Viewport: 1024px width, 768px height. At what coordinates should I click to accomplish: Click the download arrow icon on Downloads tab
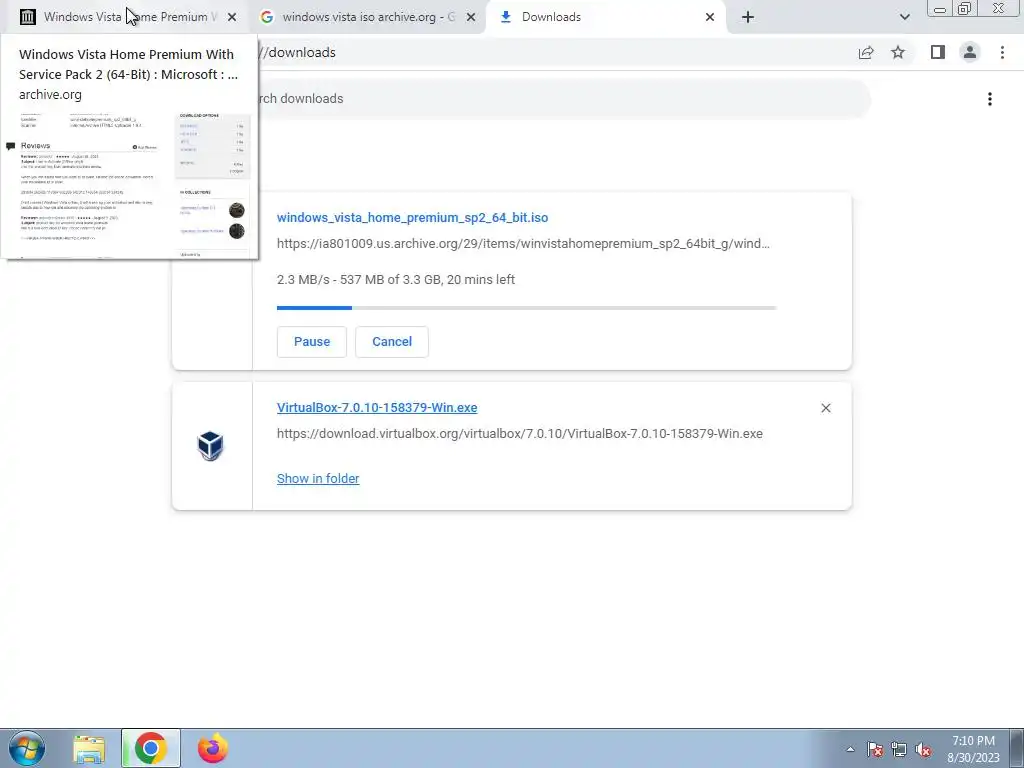click(x=505, y=17)
